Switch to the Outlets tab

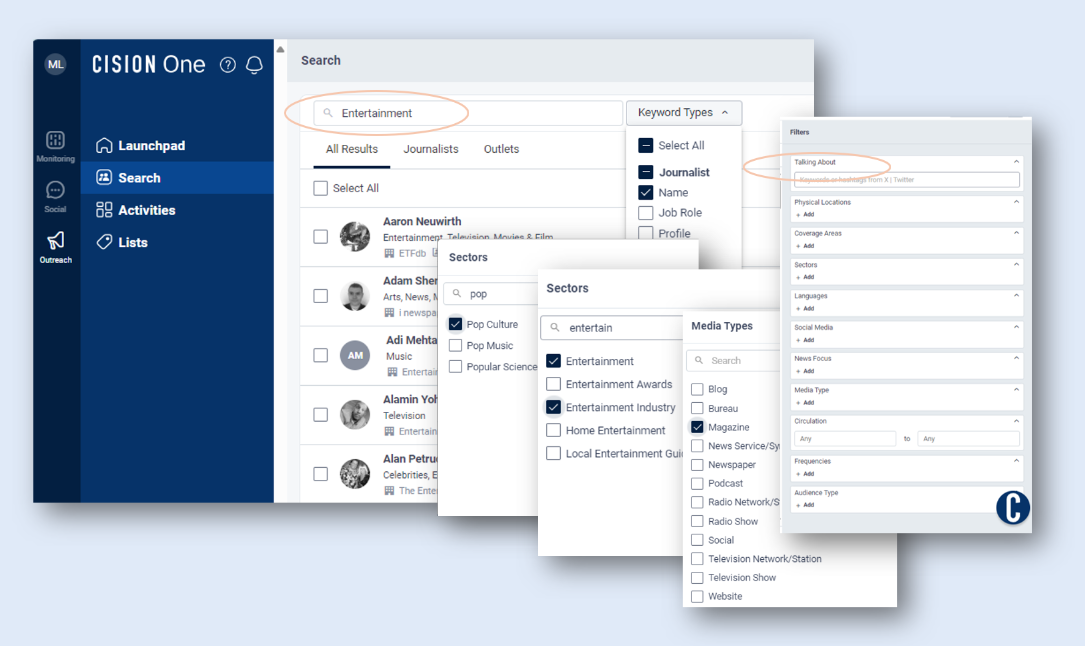[501, 149]
